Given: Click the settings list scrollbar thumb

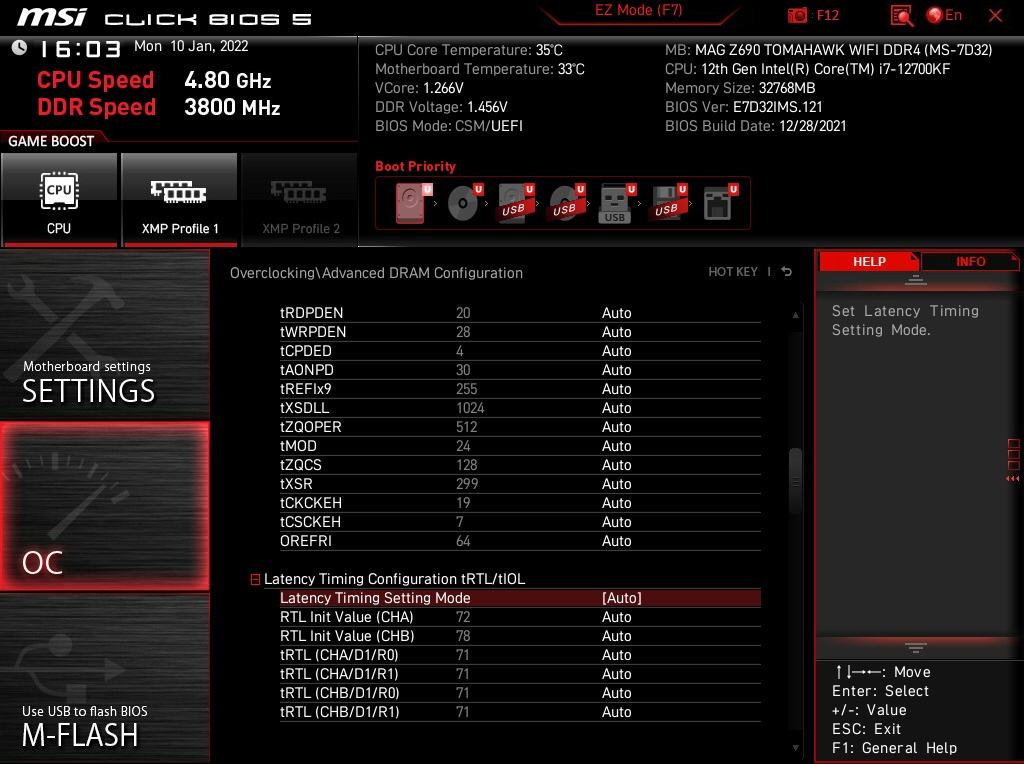Looking at the screenshot, I should point(795,481).
